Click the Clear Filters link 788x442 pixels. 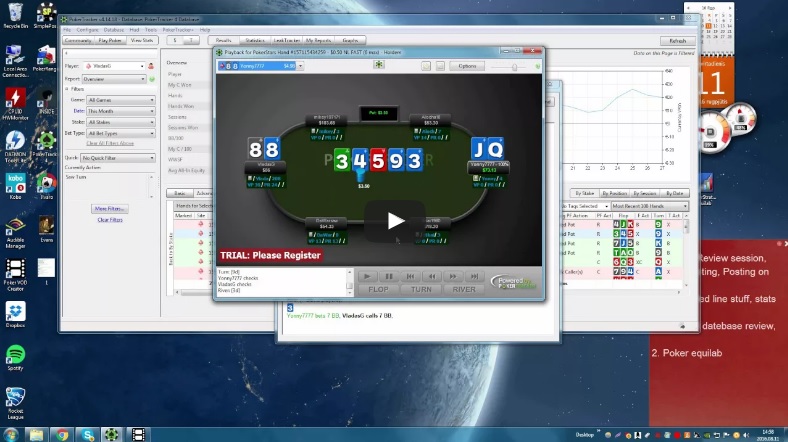click(110, 219)
